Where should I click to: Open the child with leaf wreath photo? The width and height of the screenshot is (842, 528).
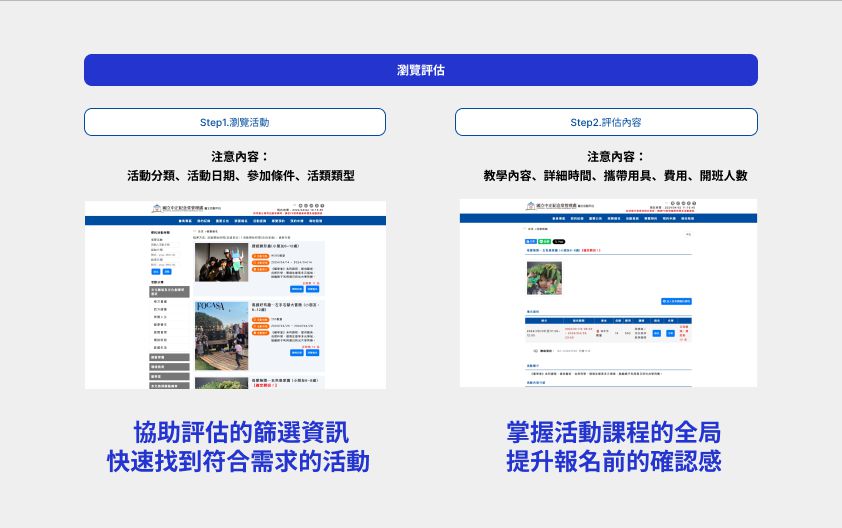[x=544, y=277]
